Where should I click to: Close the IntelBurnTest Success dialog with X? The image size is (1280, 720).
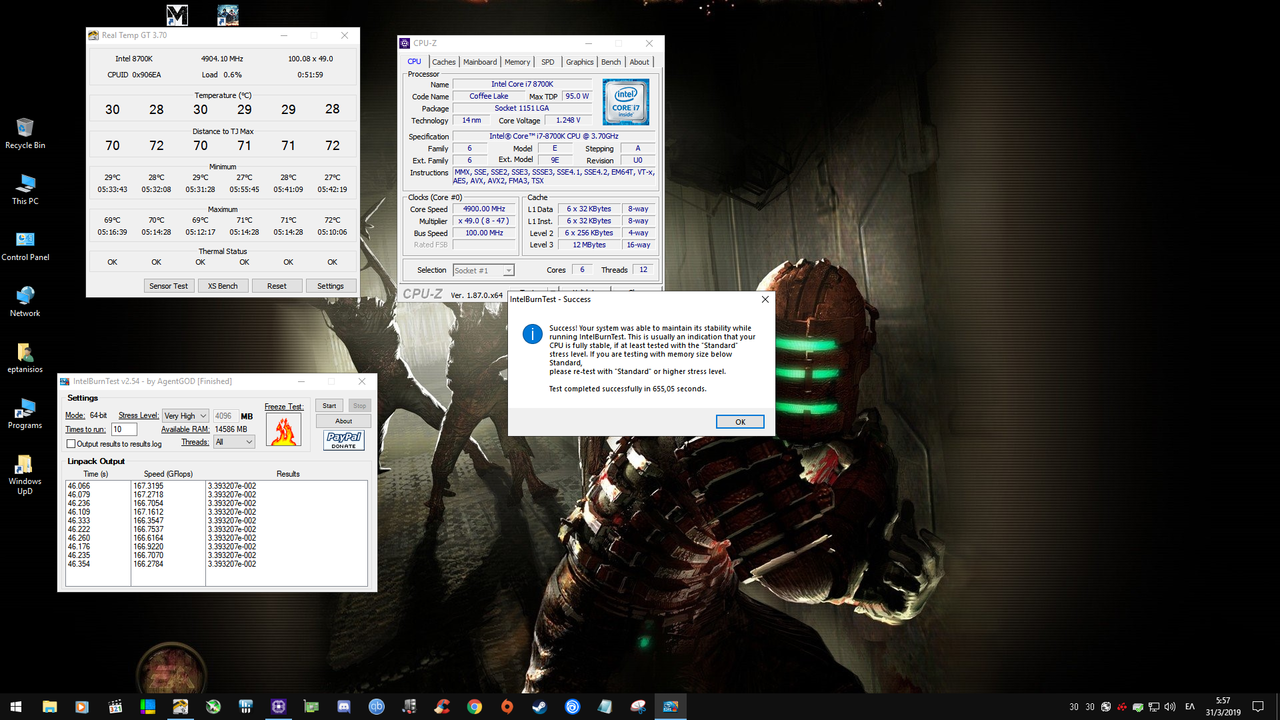(765, 299)
